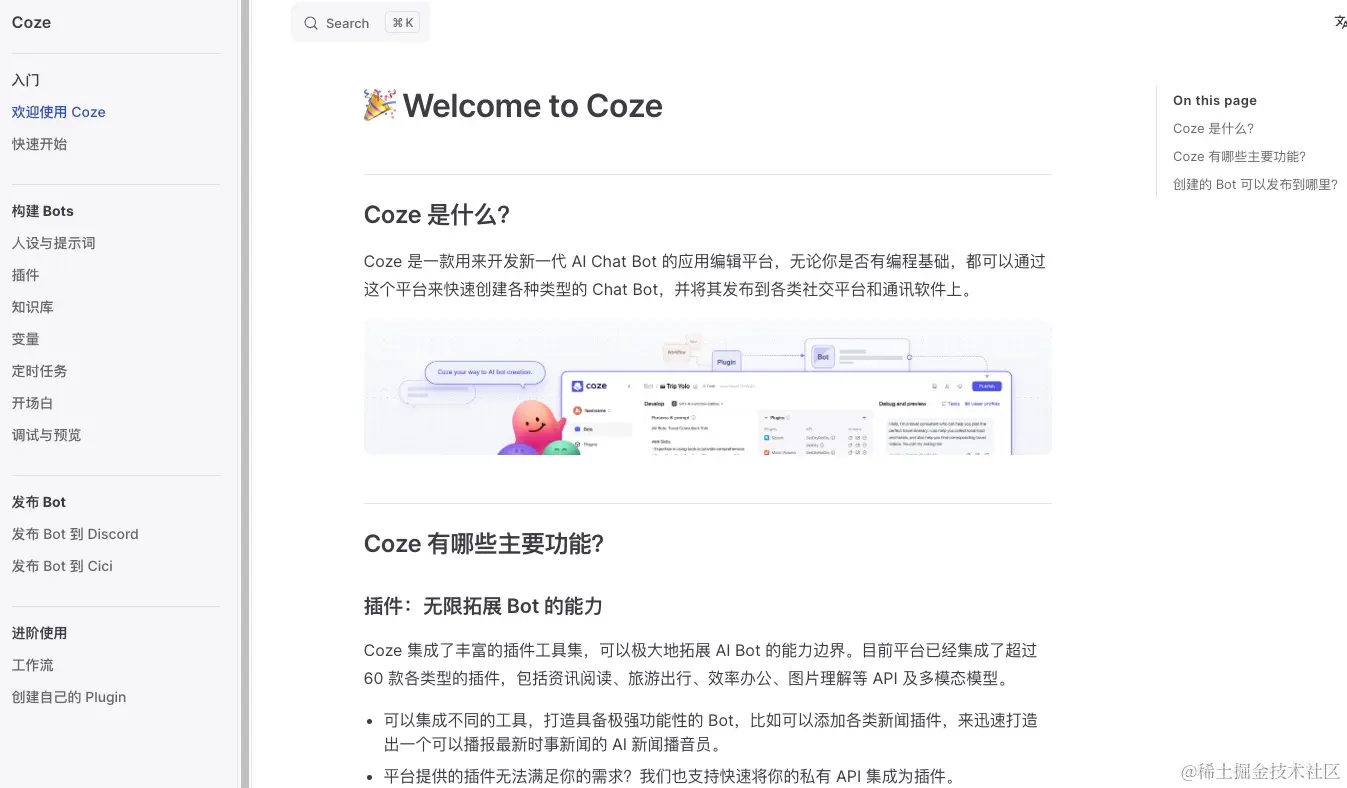Open the 定时任务 sidebar page
The width and height of the screenshot is (1347, 788).
(40, 371)
